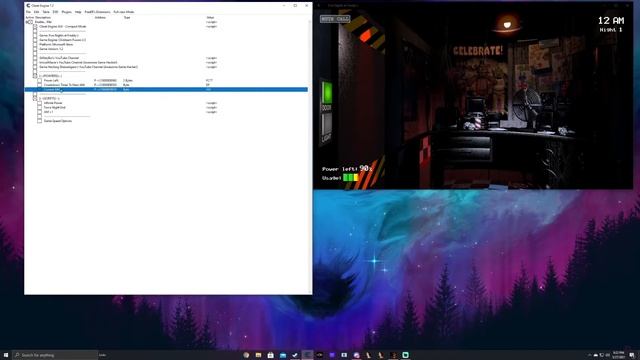640x360 pixels.
Task: Tick the Power Left entry checkbox
Action: [x=40, y=80]
